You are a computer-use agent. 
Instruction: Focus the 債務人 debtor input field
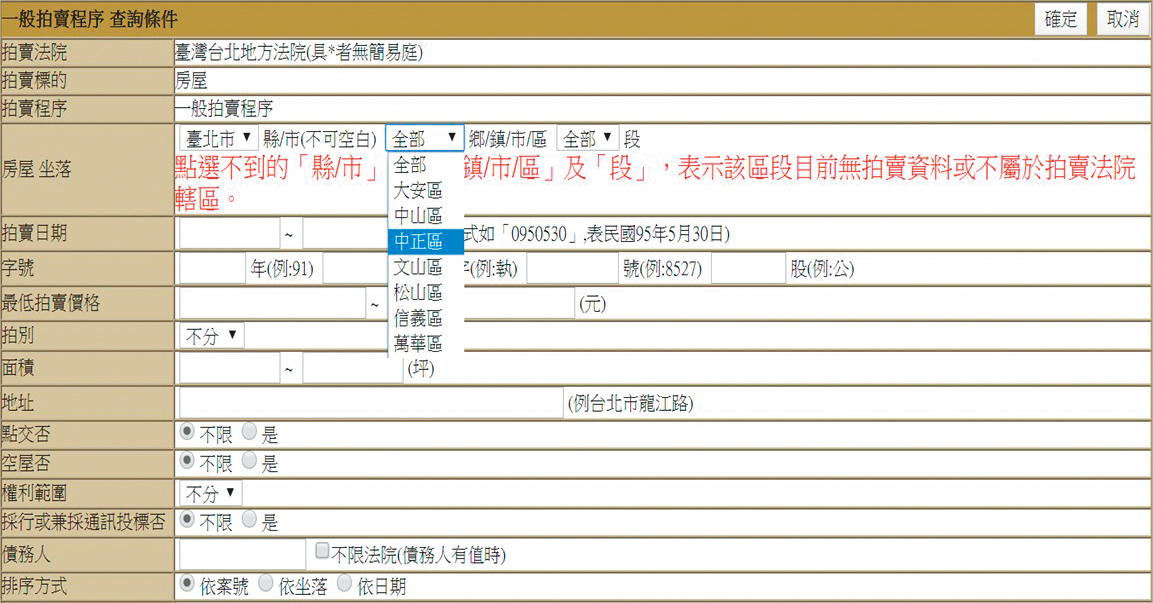pyautogui.click(x=242, y=554)
